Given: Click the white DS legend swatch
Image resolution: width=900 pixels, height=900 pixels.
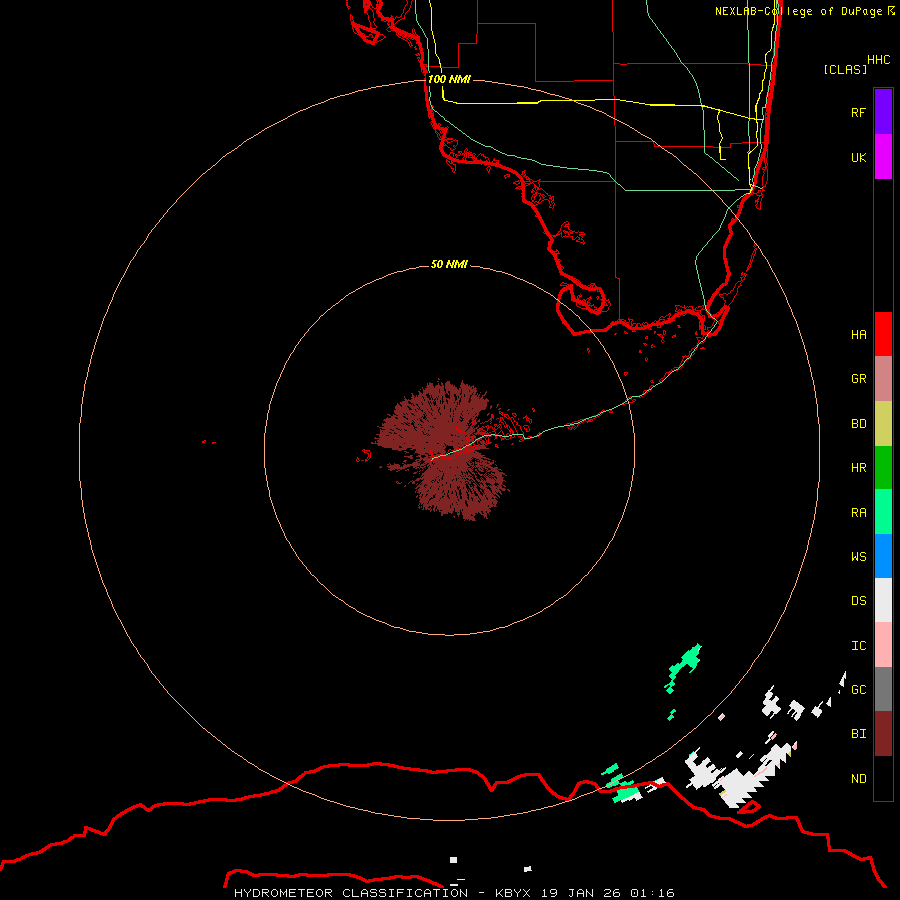Looking at the screenshot, I should click(883, 600).
